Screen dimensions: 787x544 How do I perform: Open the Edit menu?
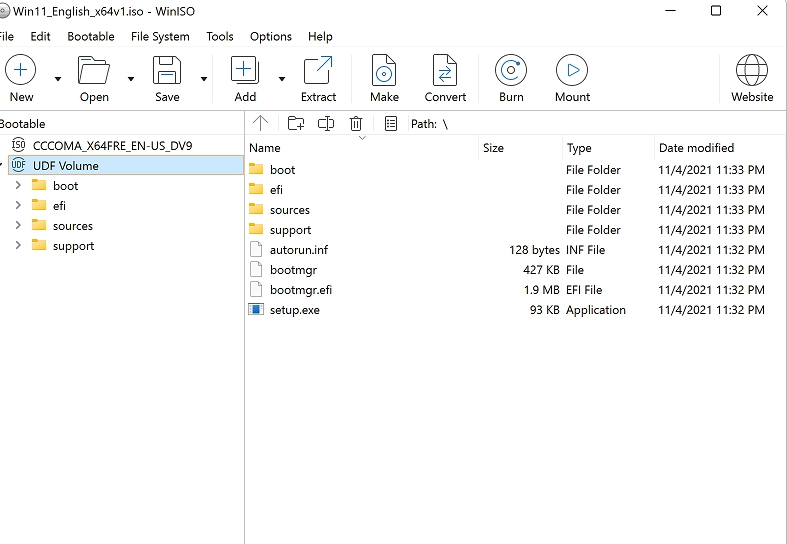coord(40,36)
